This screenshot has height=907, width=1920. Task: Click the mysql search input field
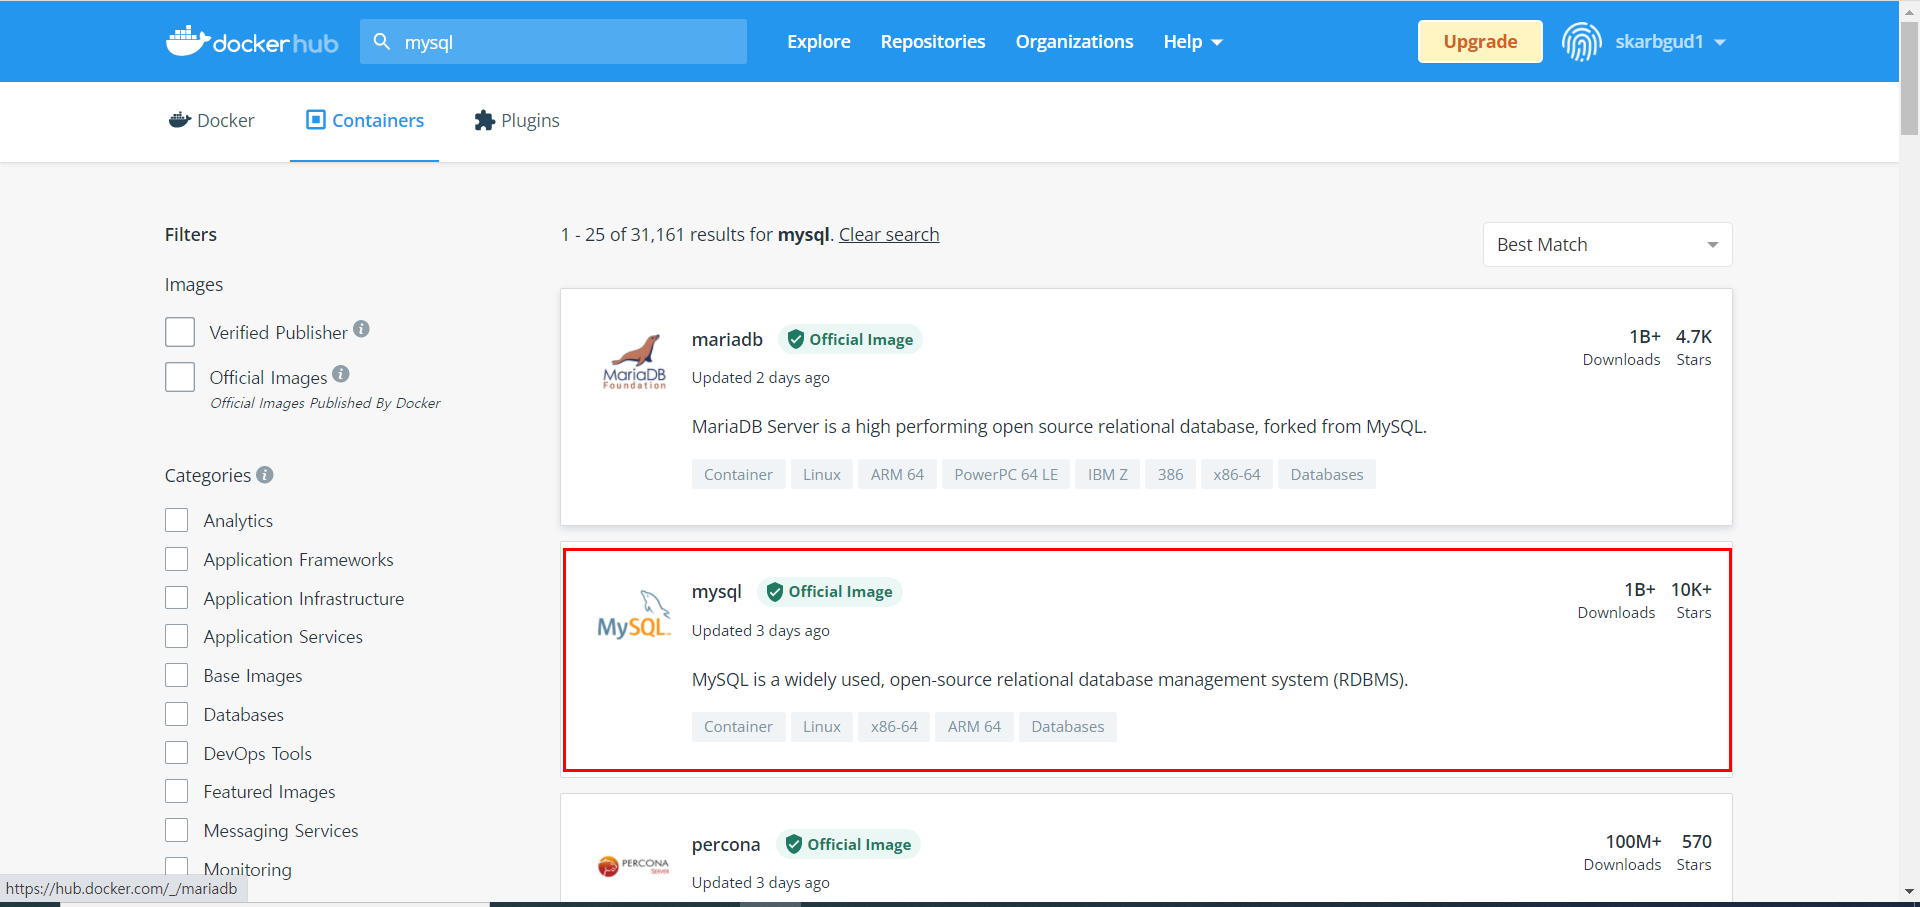click(x=554, y=42)
